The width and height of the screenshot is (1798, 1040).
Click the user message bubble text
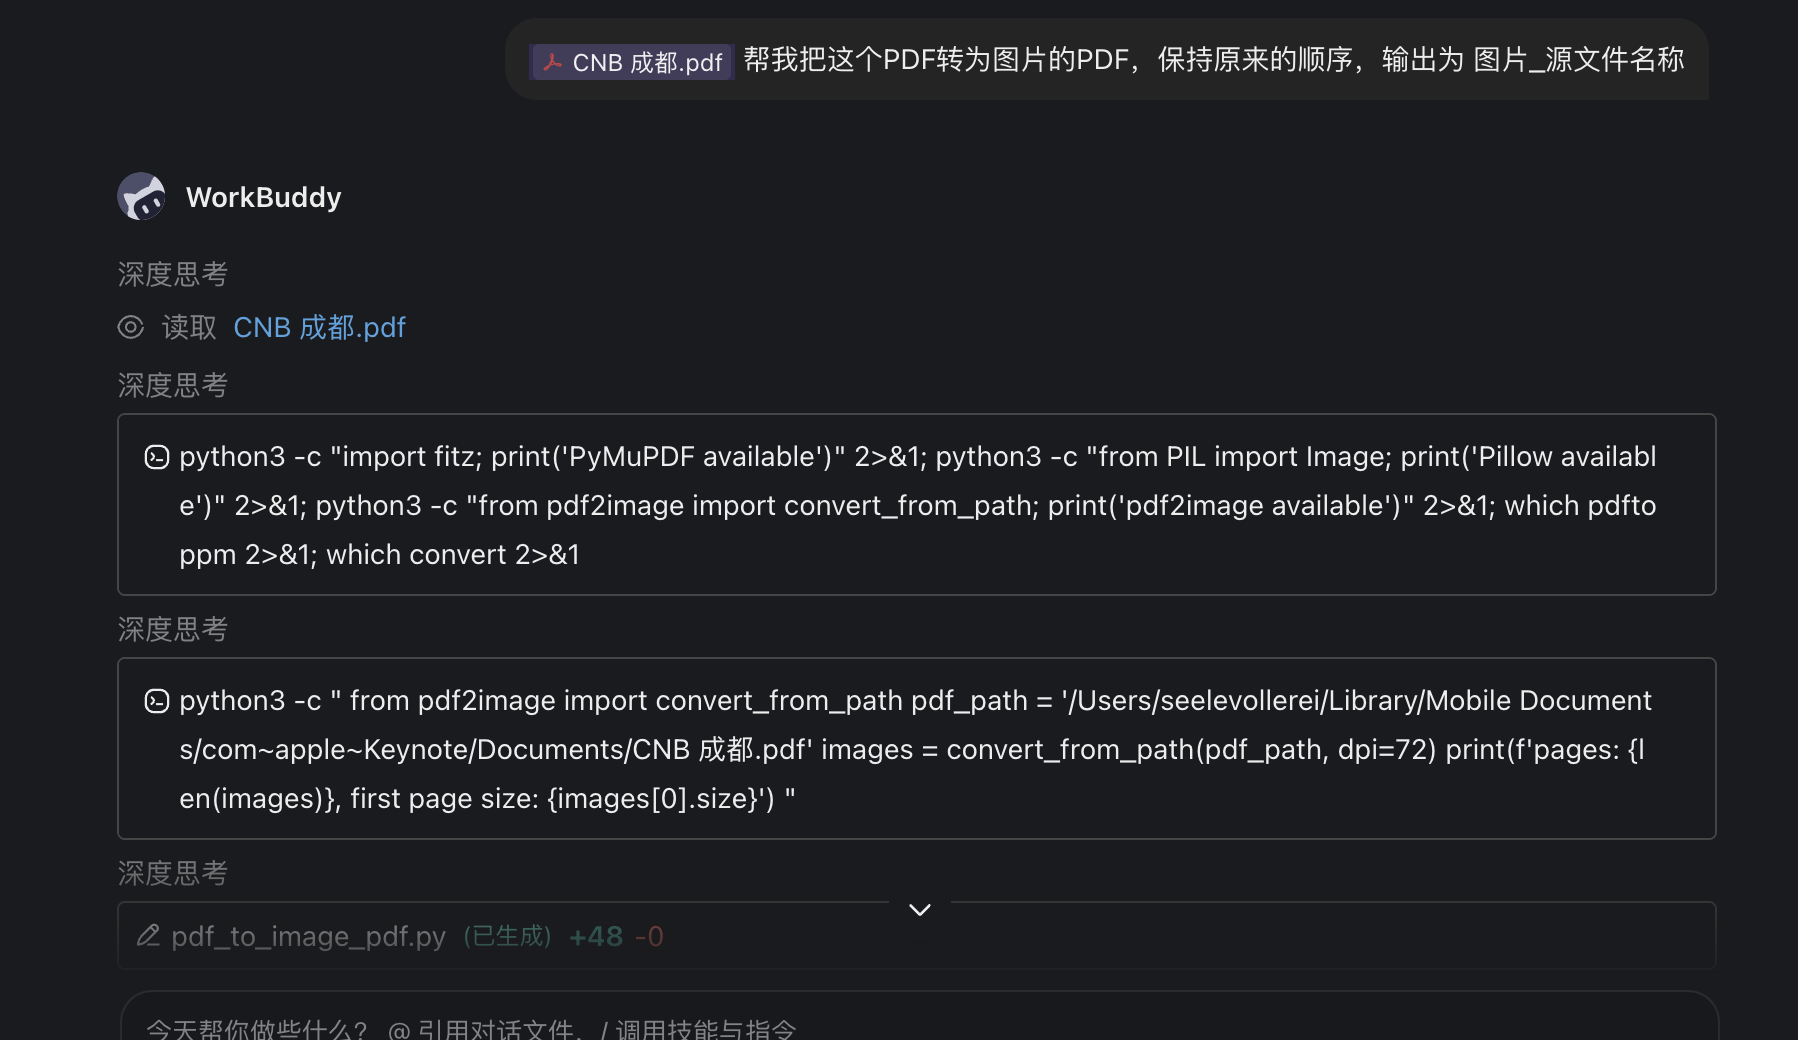point(1214,60)
